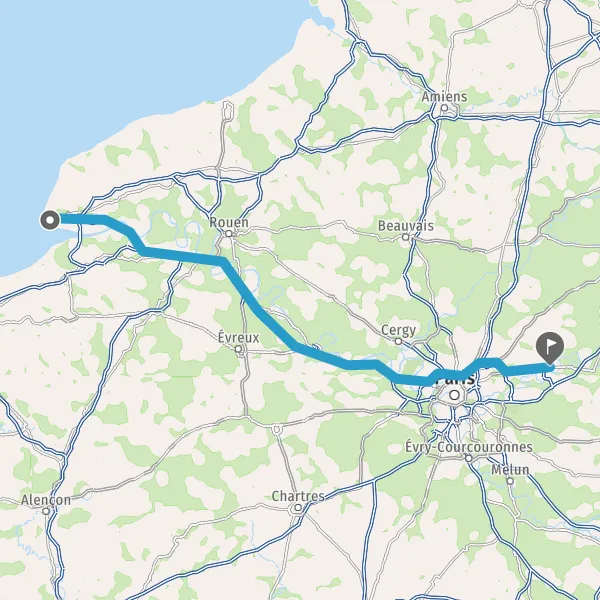Select the Beauvais city dot
The width and height of the screenshot is (600, 600).
[x=406, y=237]
